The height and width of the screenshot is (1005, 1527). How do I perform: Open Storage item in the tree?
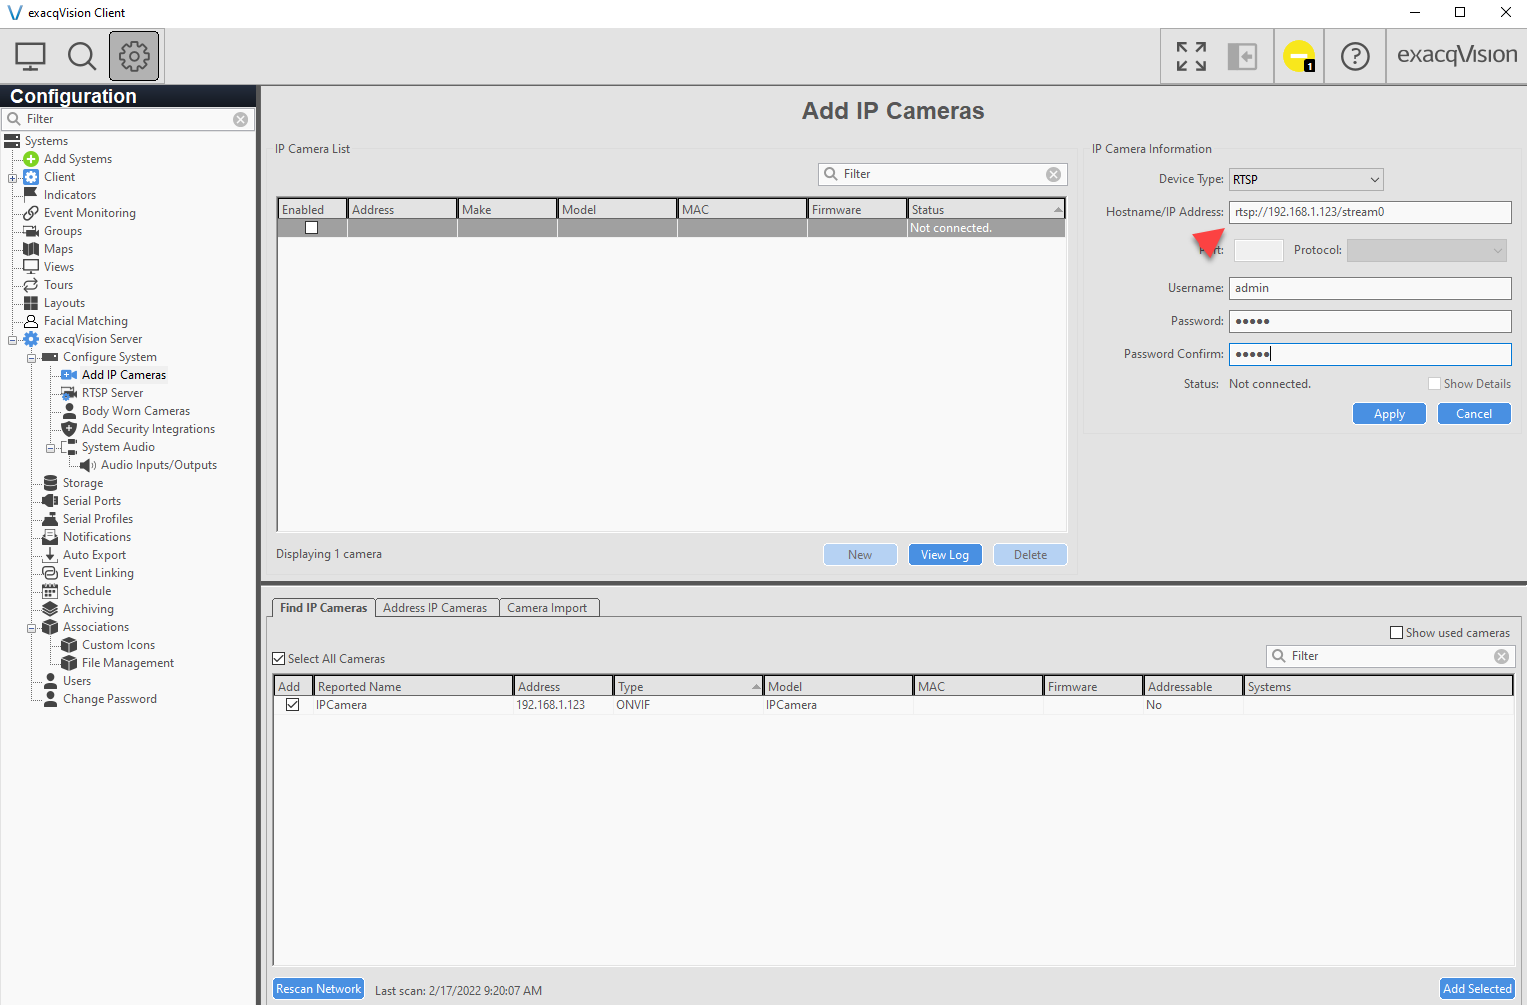click(x=82, y=483)
